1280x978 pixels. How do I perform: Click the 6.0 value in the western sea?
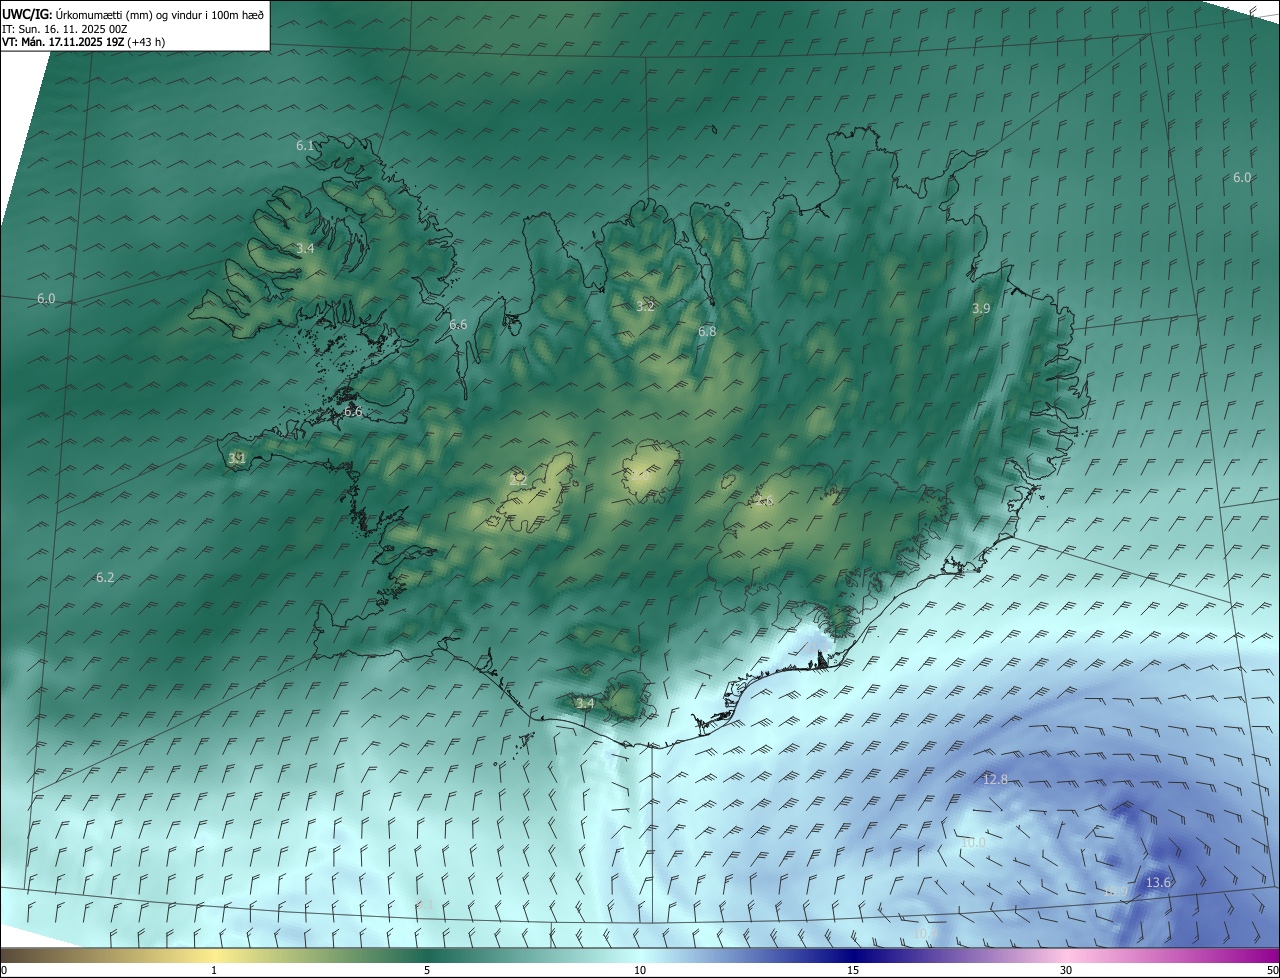46,299
